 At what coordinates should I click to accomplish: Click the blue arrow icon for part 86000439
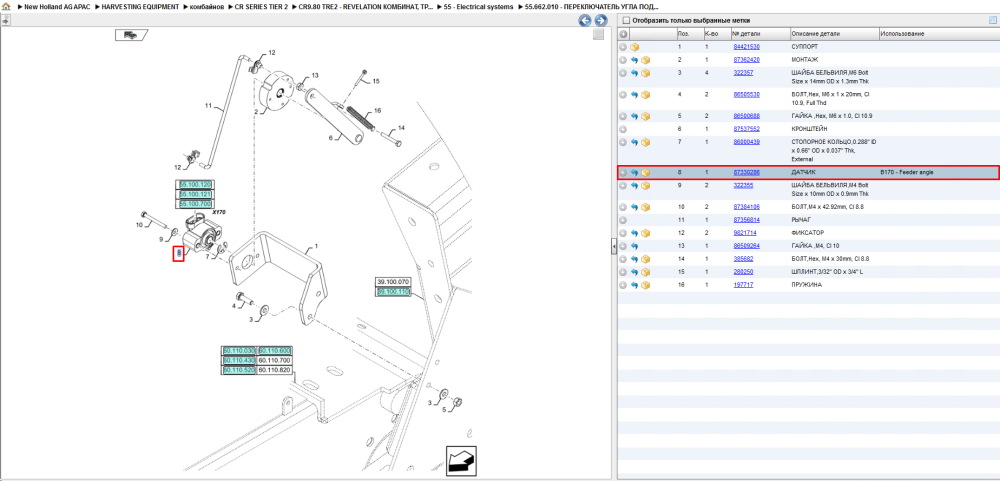point(635,142)
